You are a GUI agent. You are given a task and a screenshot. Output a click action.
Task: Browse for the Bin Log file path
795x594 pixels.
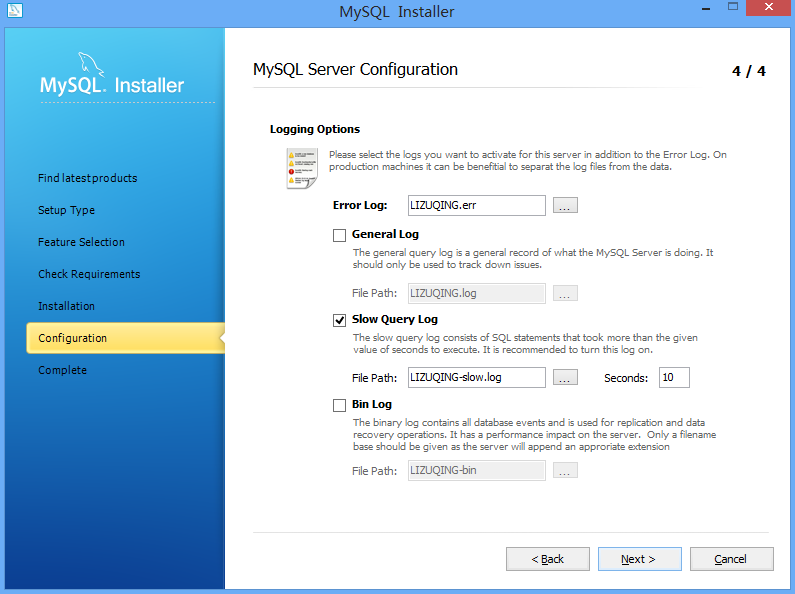pos(565,471)
